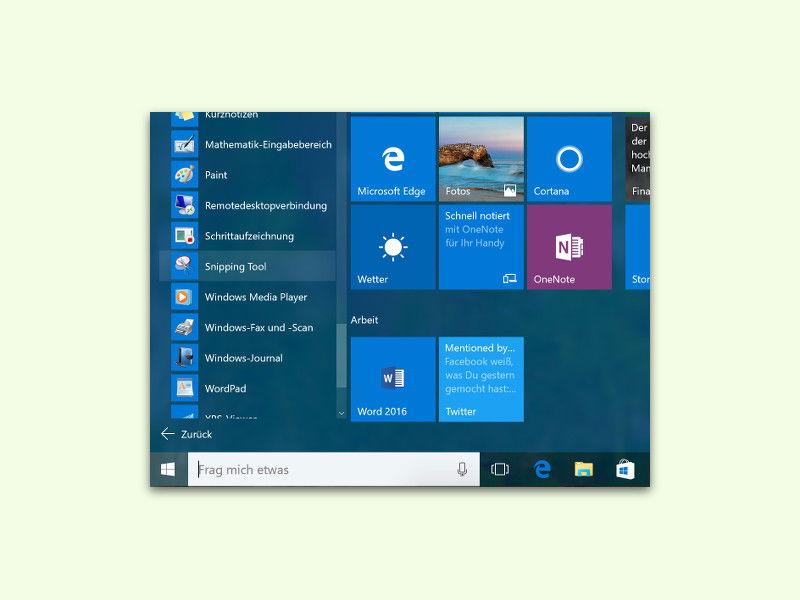
Task: Focus the 'Frag mich etwas' search box
Action: tap(334, 469)
